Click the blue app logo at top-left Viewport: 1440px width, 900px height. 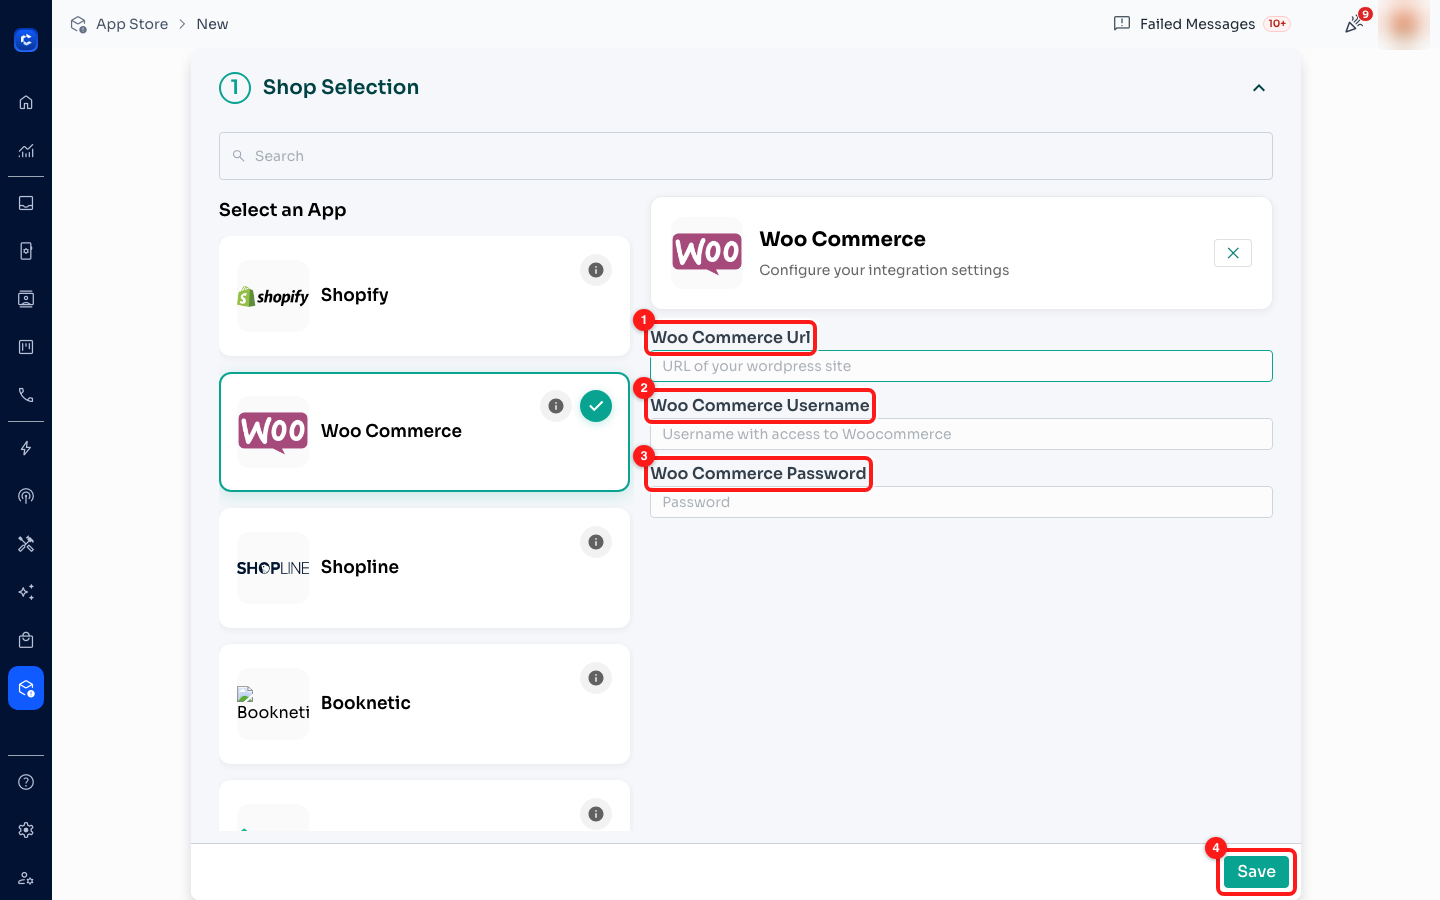point(26,40)
